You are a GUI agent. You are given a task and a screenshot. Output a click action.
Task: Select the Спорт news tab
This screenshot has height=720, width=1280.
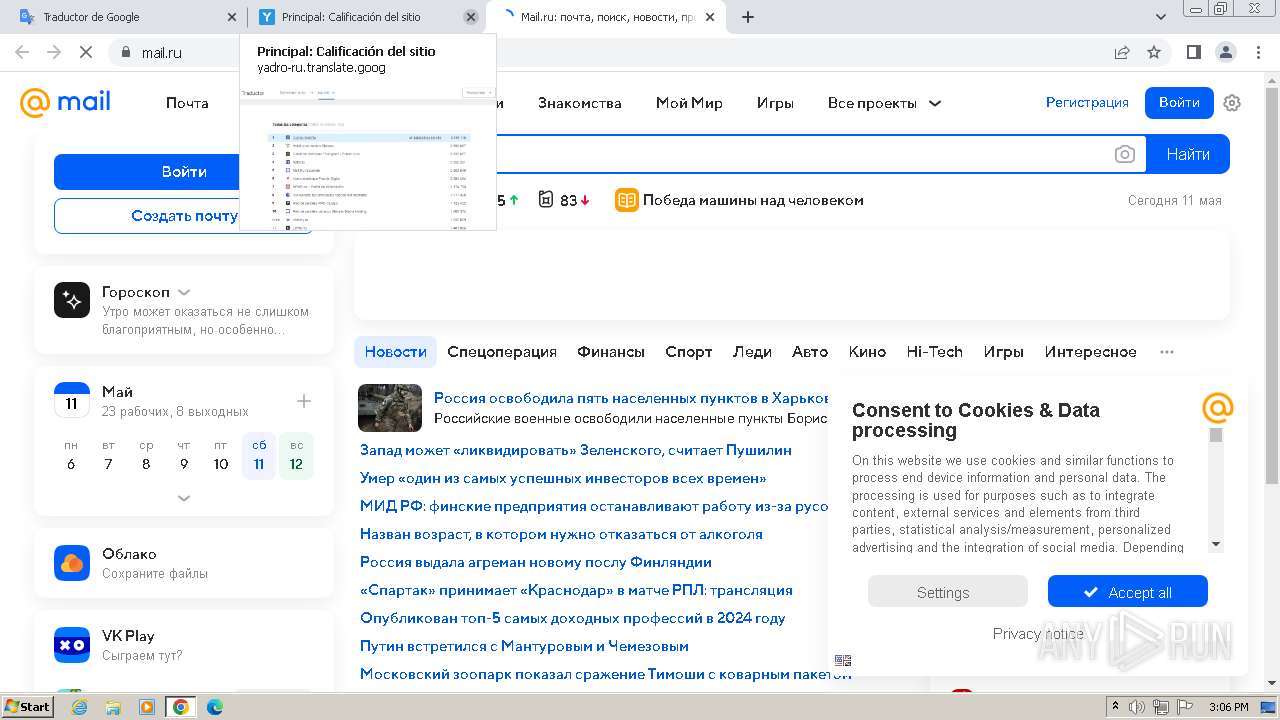point(689,352)
